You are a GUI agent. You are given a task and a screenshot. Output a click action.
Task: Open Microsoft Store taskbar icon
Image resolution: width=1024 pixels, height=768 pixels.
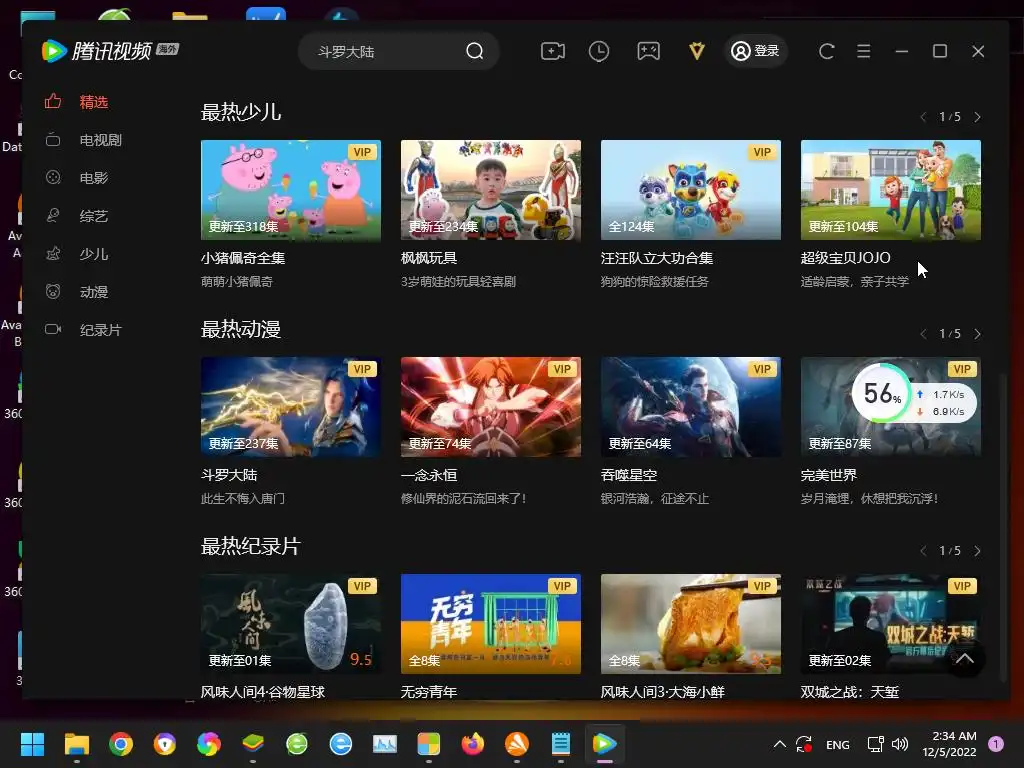tap(428, 744)
